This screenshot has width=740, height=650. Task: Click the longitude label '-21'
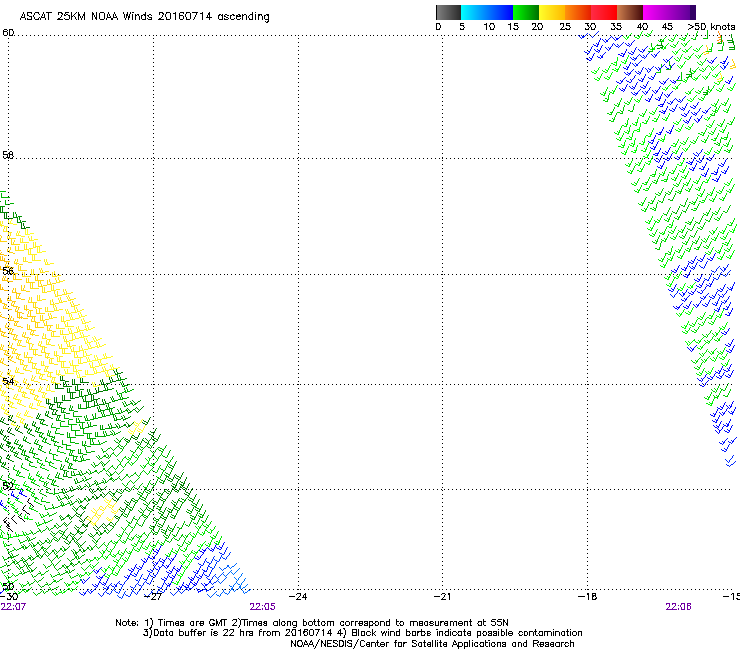pos(443,597)
